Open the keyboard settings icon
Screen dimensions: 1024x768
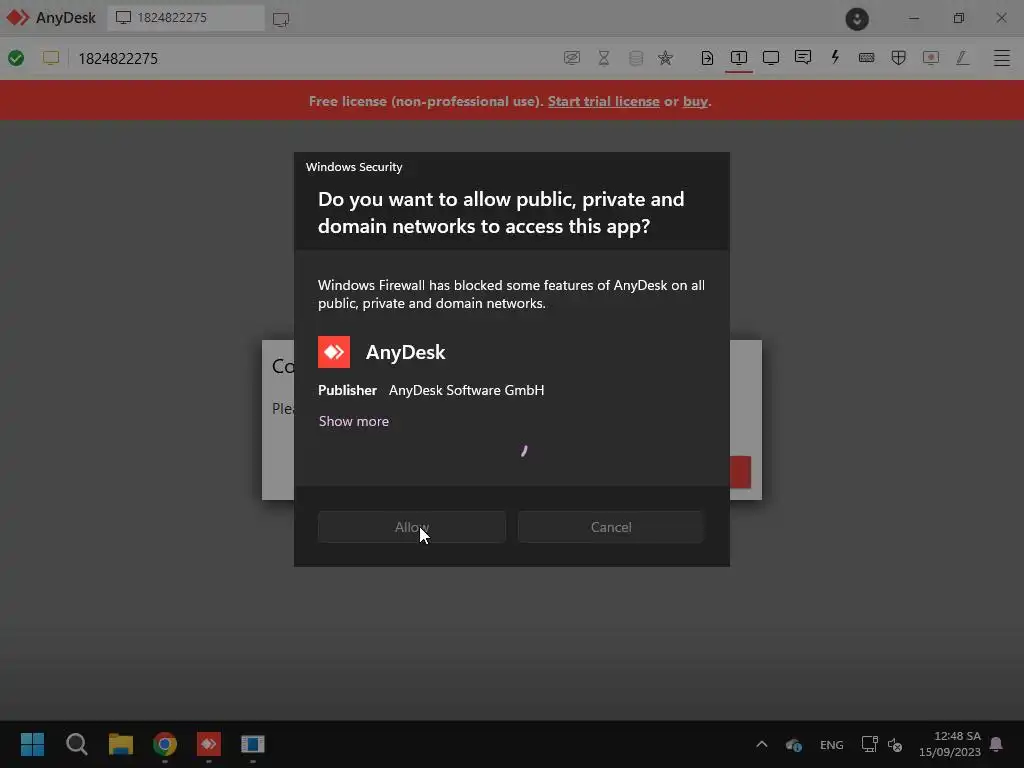[867, 58]
